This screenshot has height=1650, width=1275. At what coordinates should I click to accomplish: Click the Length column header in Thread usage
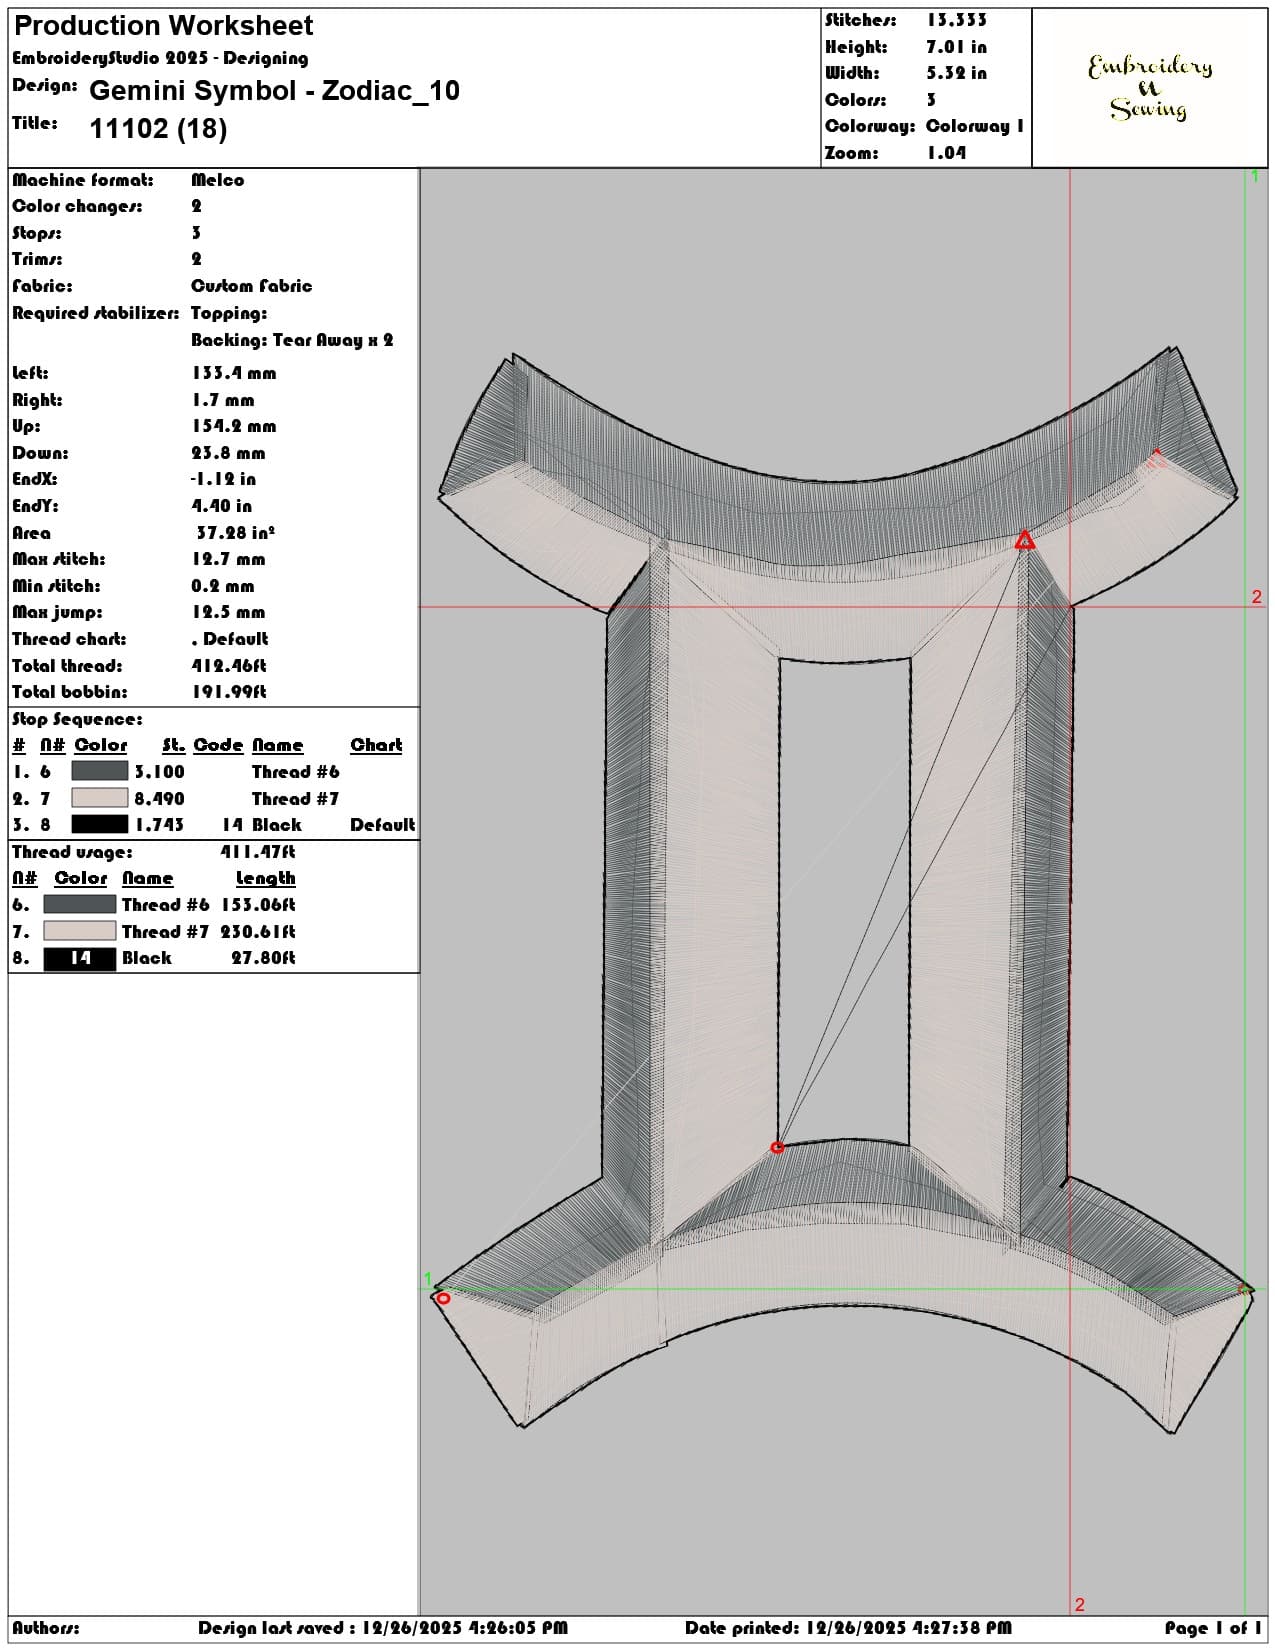pos(266,878)
